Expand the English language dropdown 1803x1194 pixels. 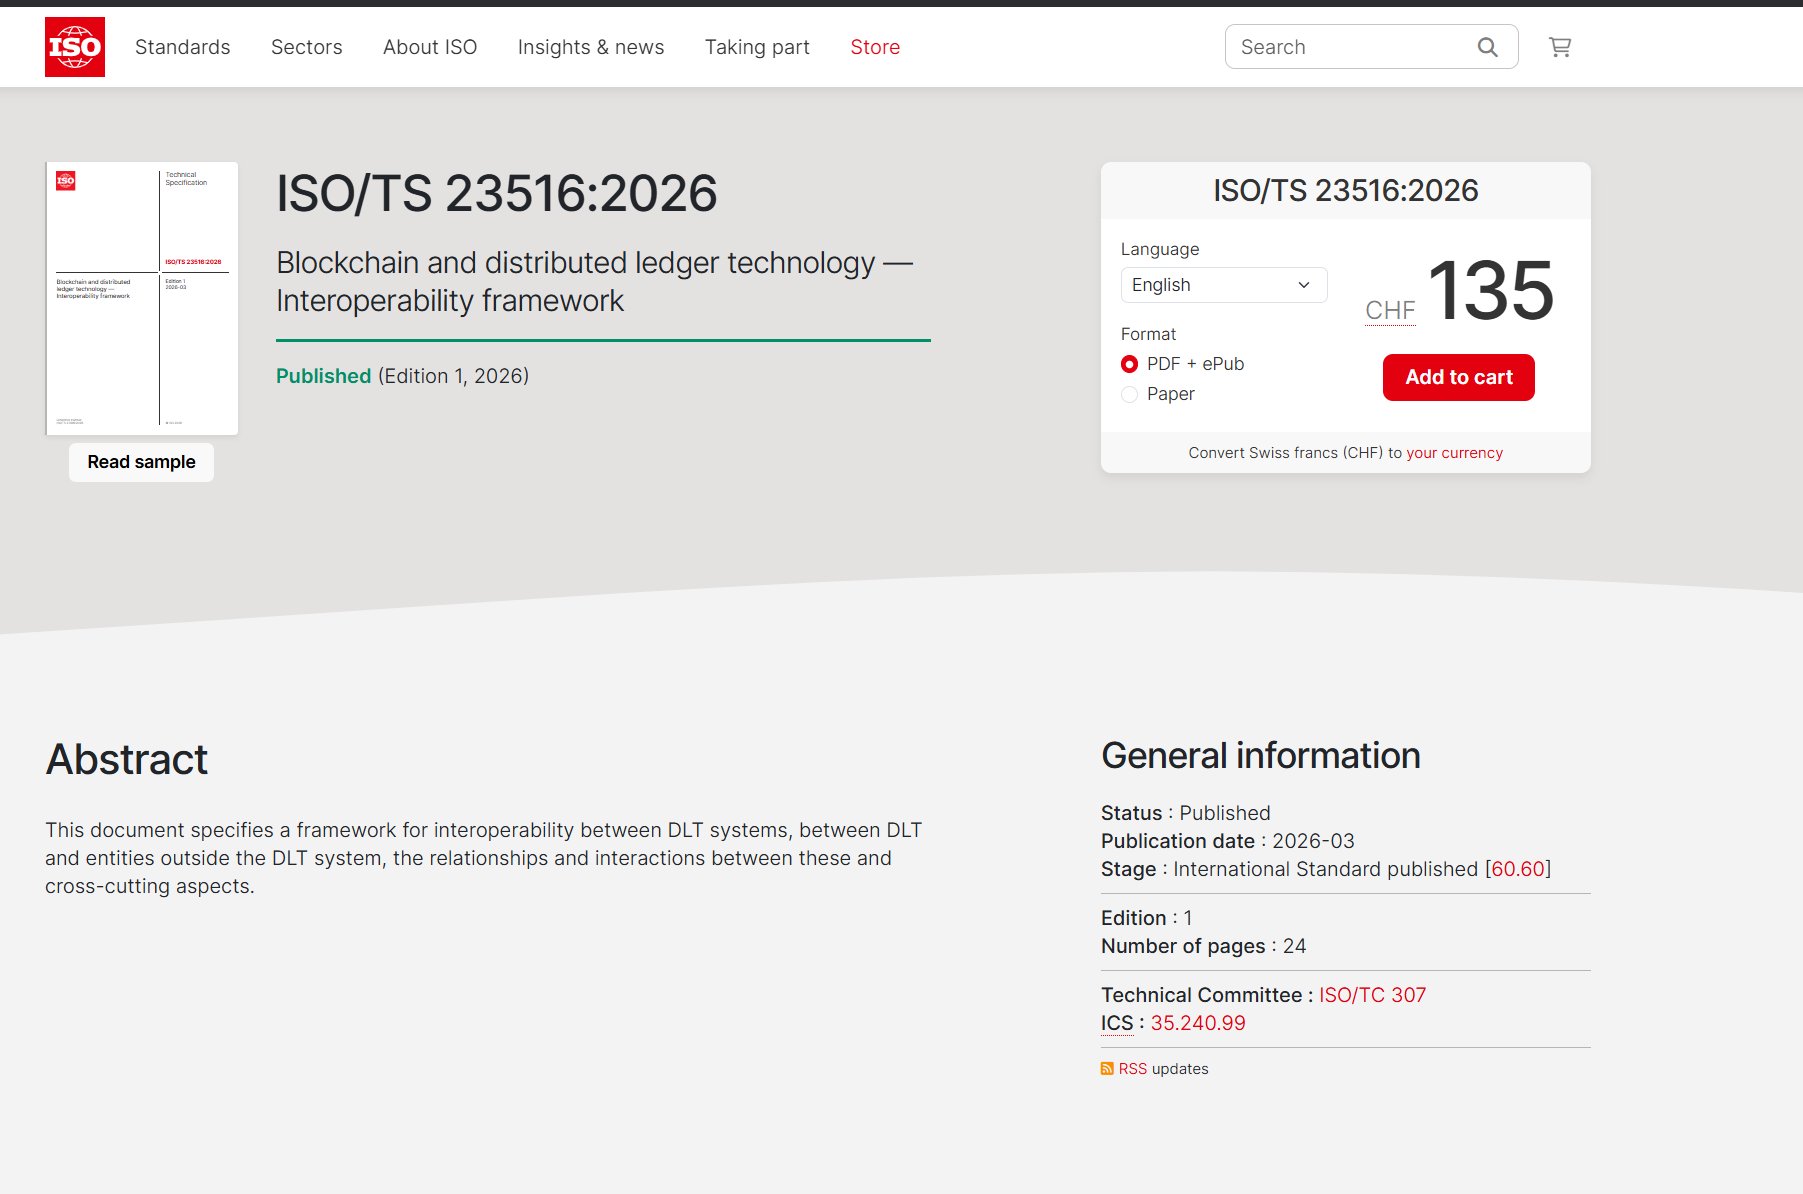tap(1223, 285)
